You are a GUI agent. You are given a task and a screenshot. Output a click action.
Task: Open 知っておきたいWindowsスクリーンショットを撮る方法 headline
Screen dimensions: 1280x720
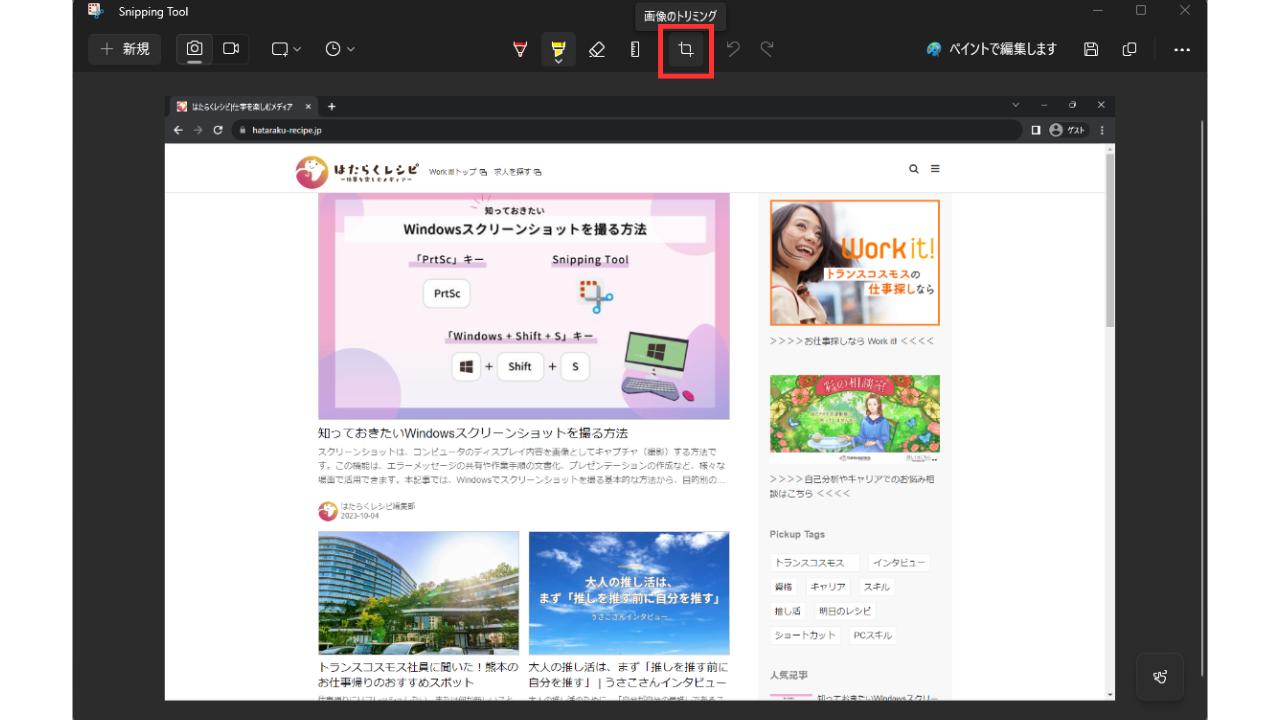473,433
